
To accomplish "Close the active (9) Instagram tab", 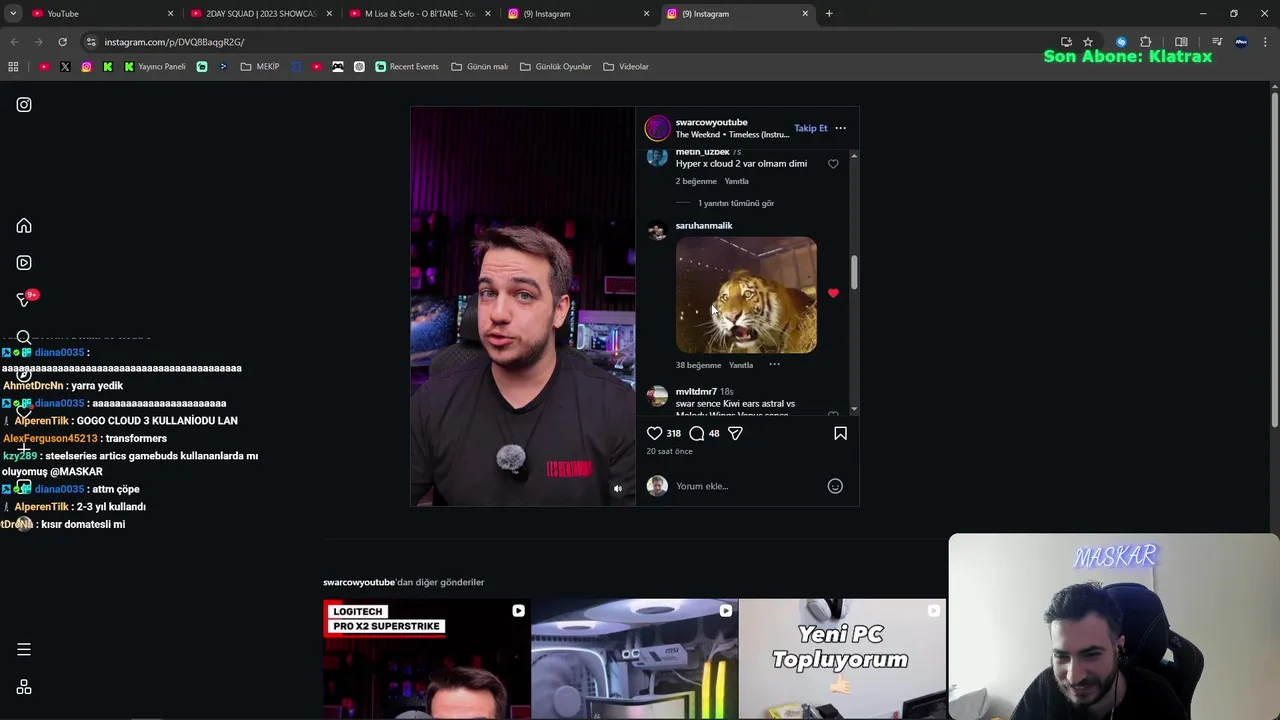I will point(805,14).
